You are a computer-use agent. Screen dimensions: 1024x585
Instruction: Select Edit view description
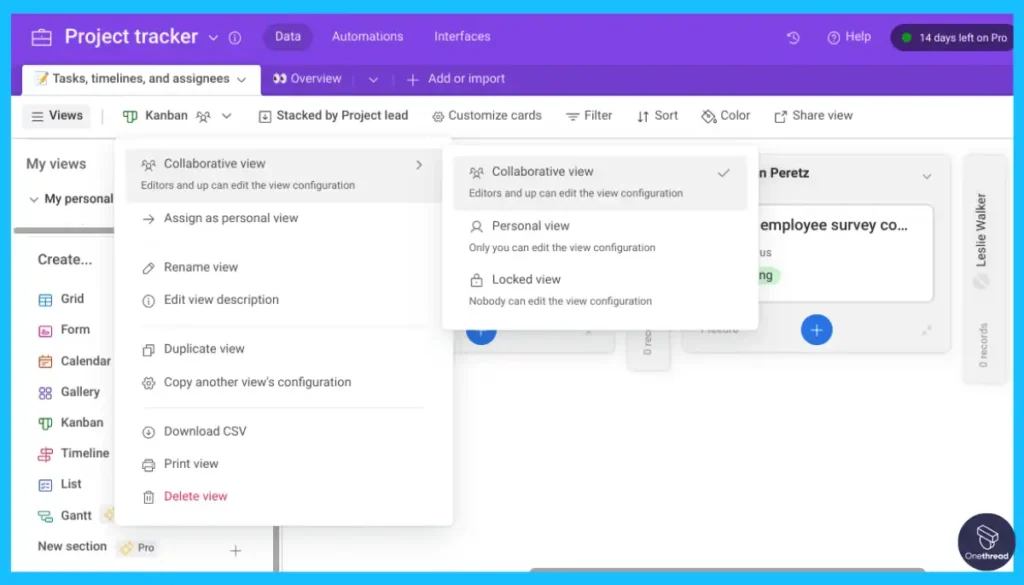click(210, 300)
